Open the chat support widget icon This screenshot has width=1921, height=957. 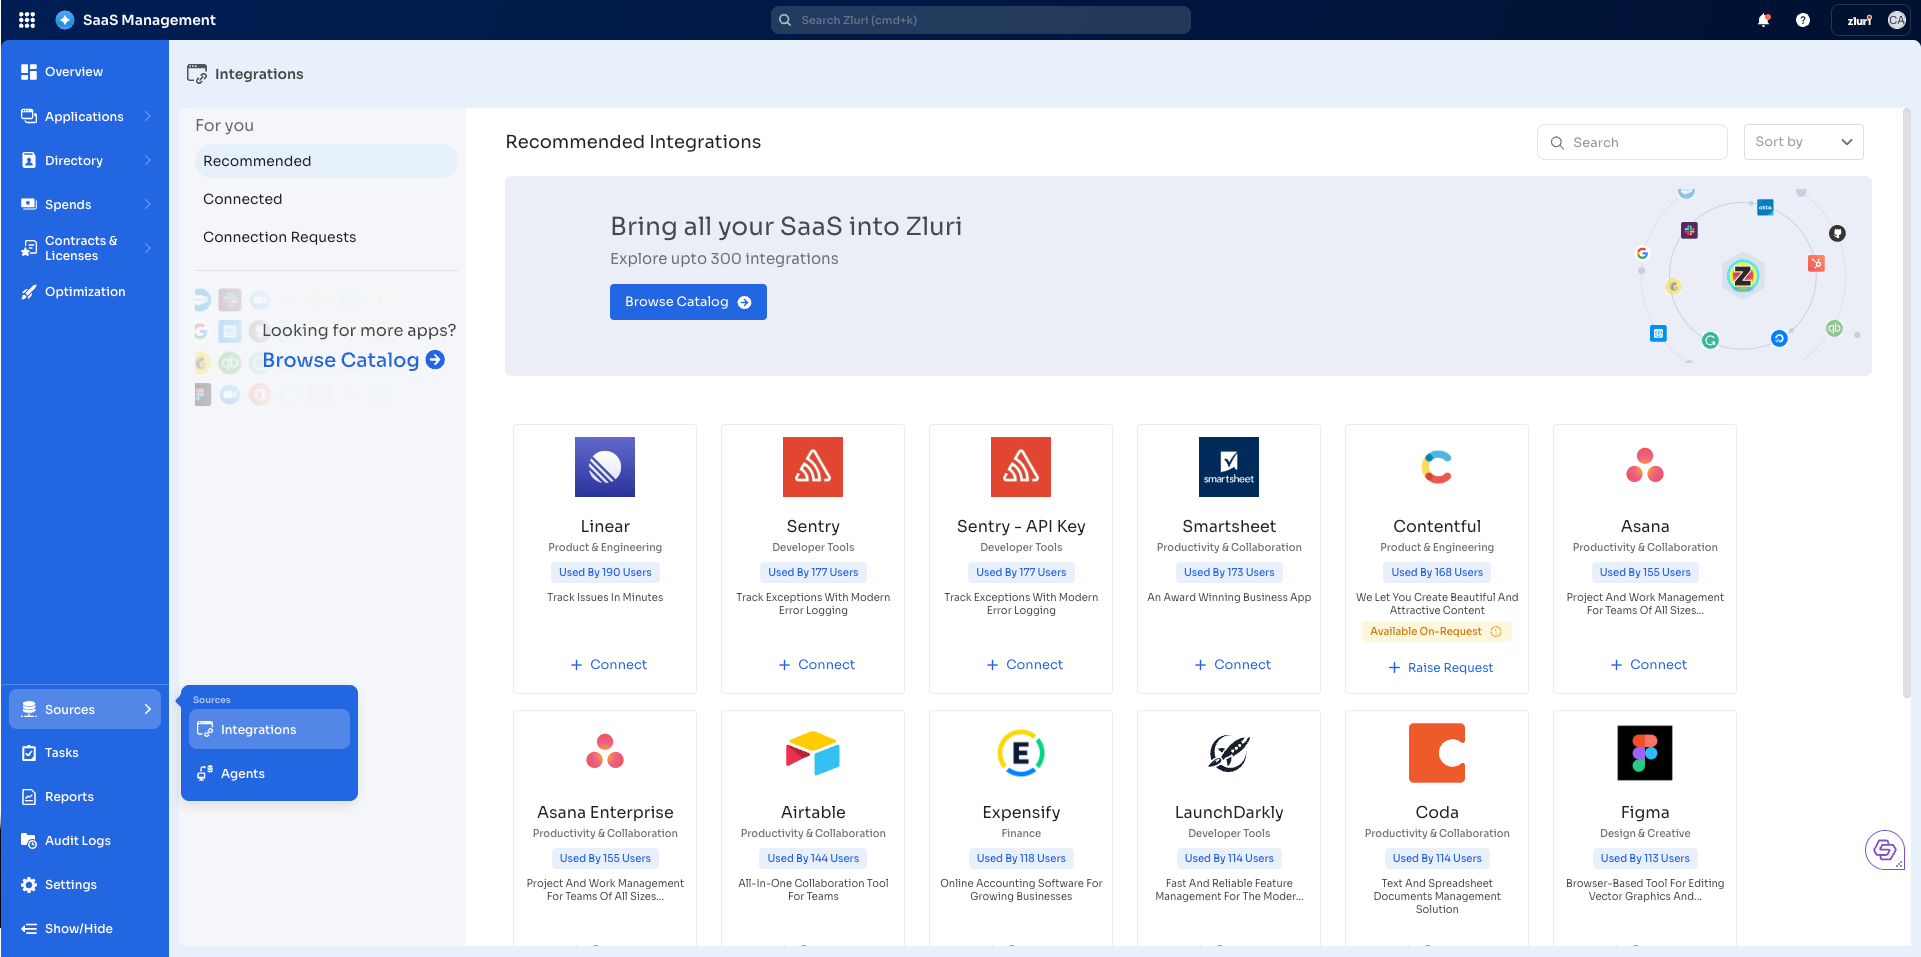point(1885,850)
